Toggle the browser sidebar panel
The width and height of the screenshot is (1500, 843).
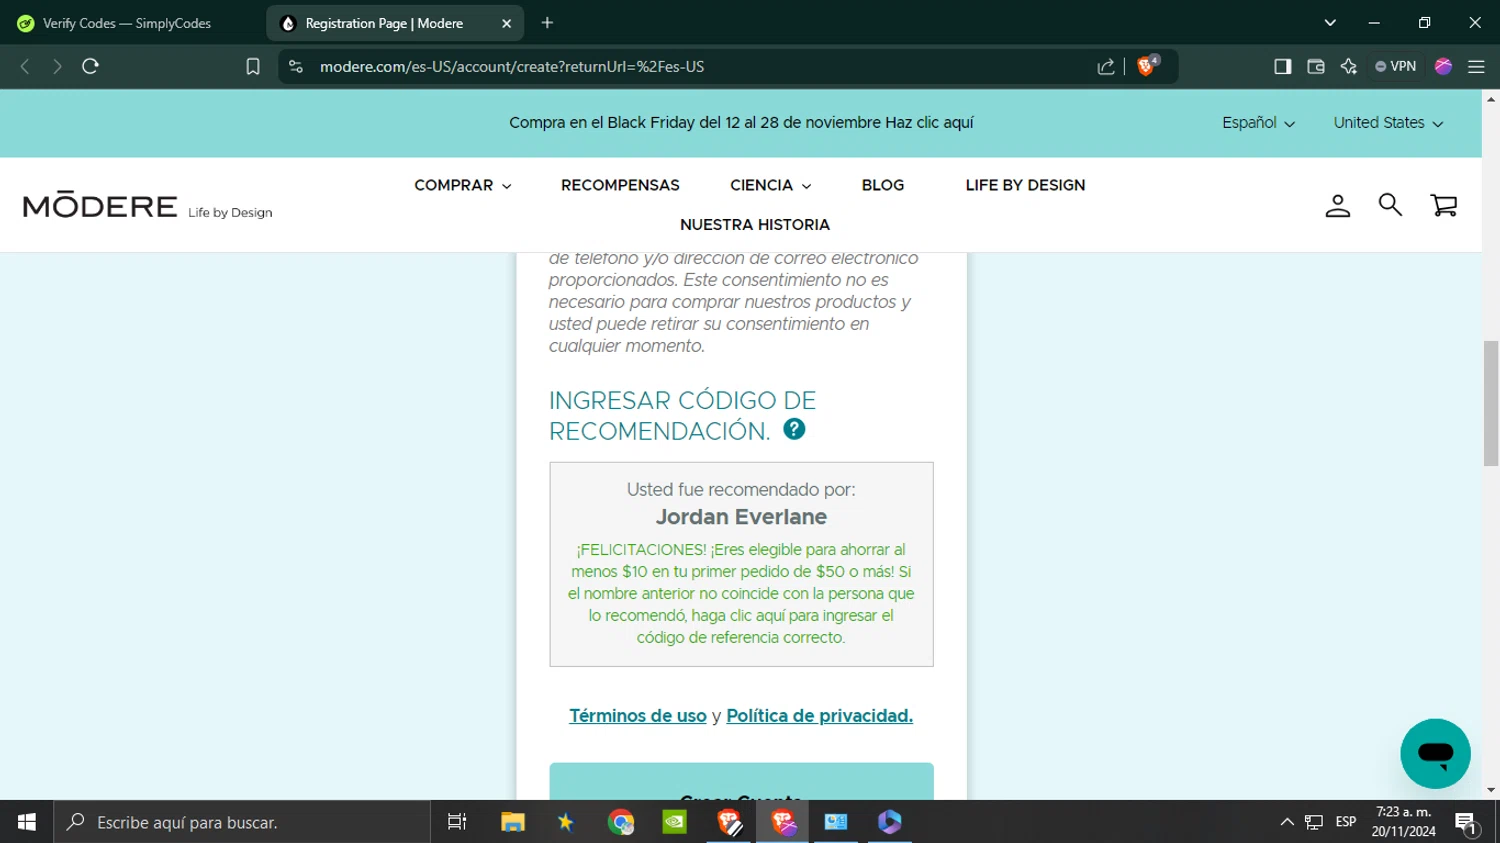click(x=1282, y=66)
